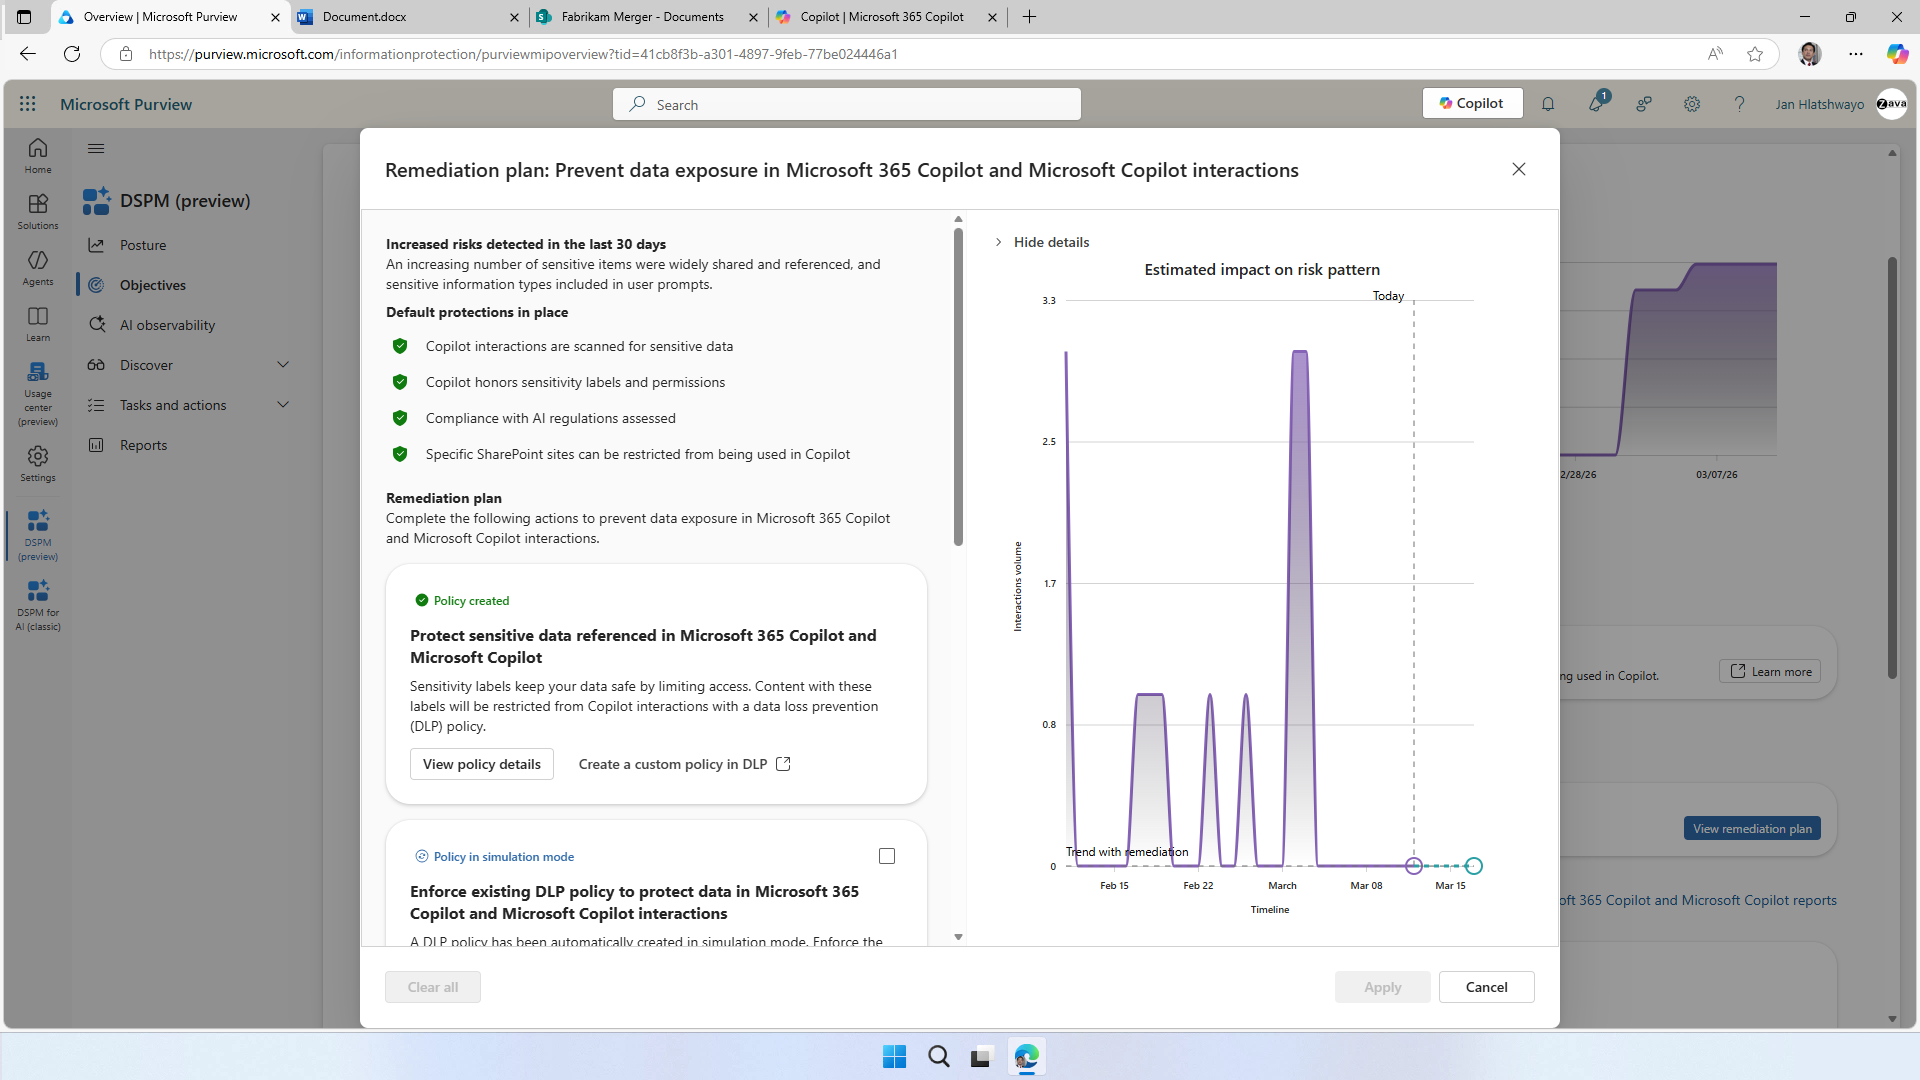This screenshot has height=1080, width=1920.
Task: Click the Purview Search box
Action: 847,104
